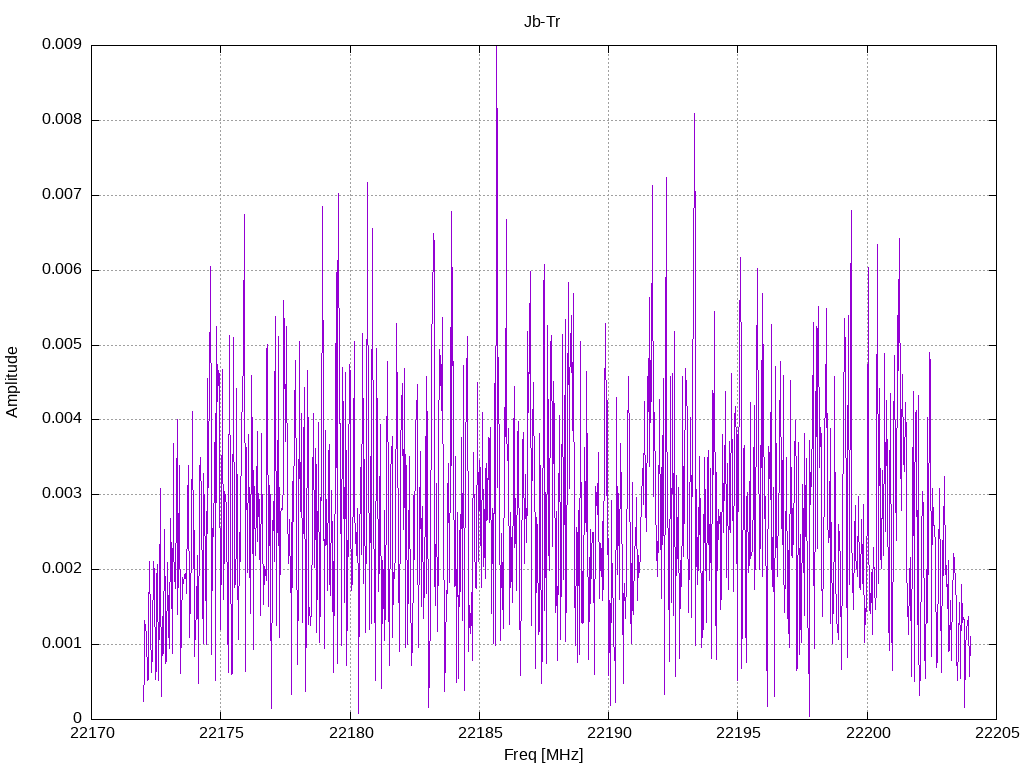Click the y-axis tick value 0.006
1024x768 pixels.
[x=61, y=269]
